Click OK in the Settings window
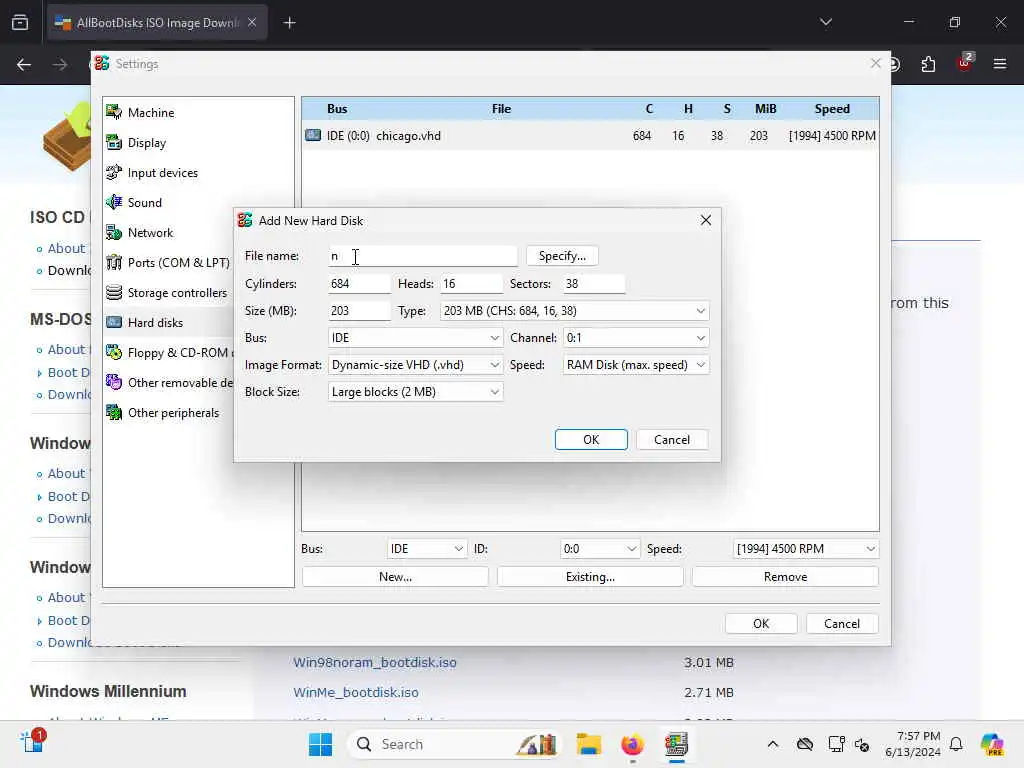Image resolution: width=1024 pixels, height=768 pixels. [x=761, y=624]
